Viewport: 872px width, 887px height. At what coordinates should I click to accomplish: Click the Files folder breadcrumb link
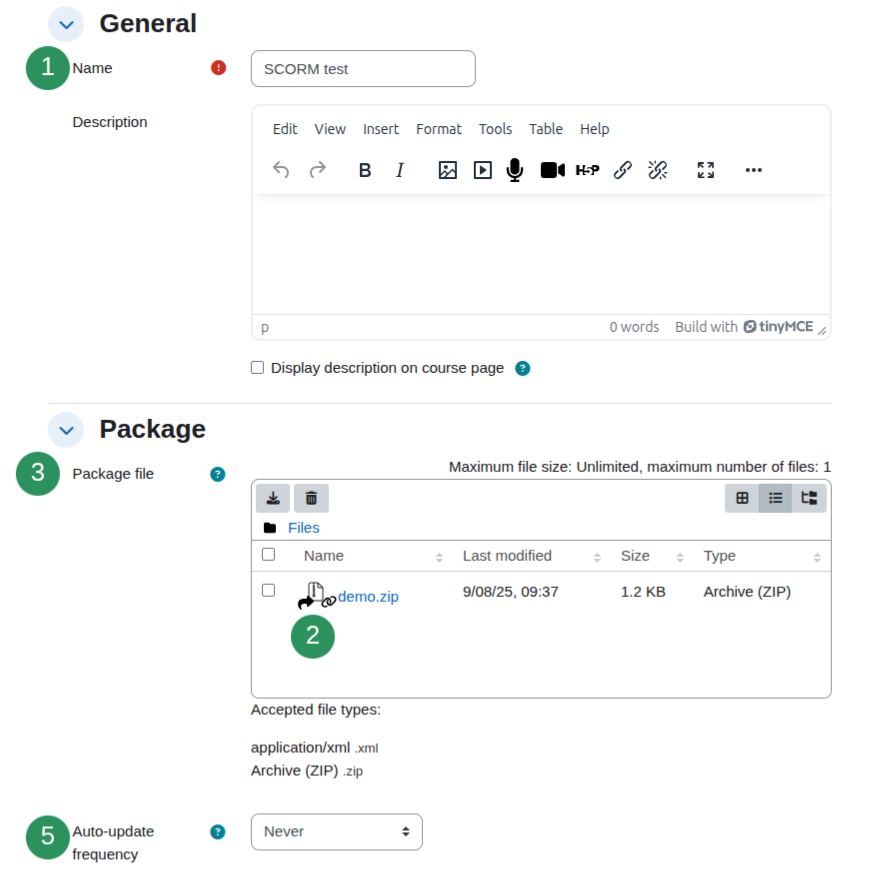tap(303, 528)
